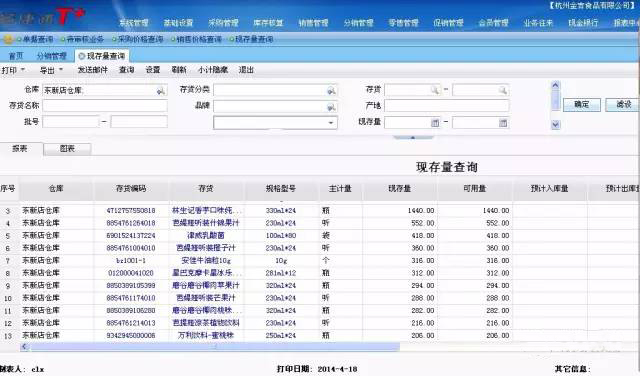Open second 现存量 calculator icon
Viewport: 640px width, 376px height.
[503, 123]
